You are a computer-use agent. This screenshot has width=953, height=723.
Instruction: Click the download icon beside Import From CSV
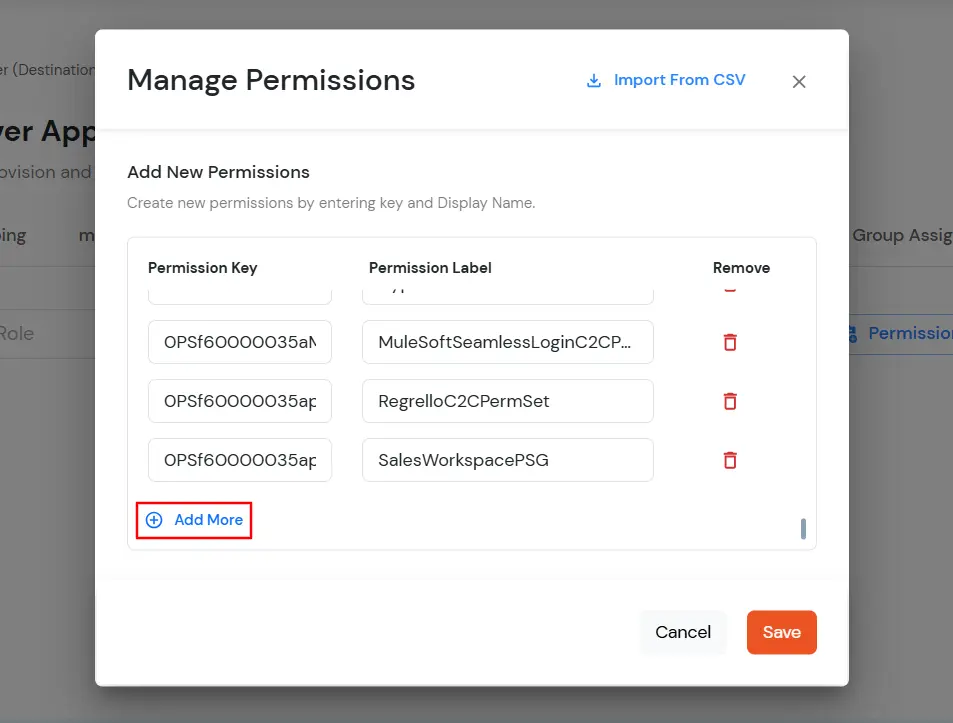pyautogui.click(x=594, y=79)
